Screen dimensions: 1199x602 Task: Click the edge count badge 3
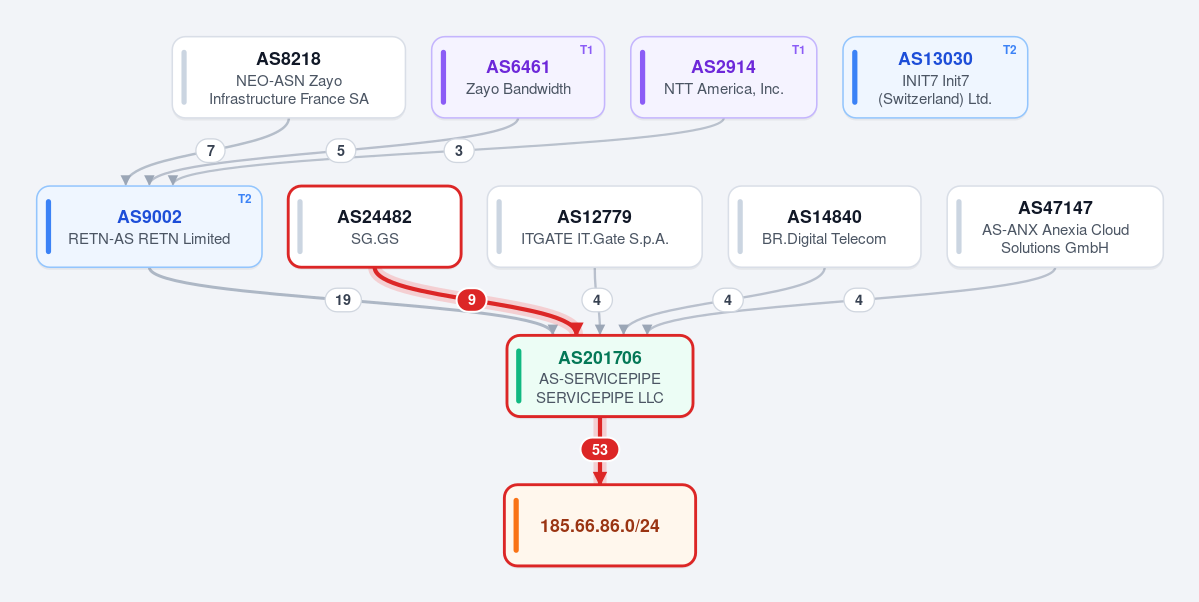click(459, 151)
